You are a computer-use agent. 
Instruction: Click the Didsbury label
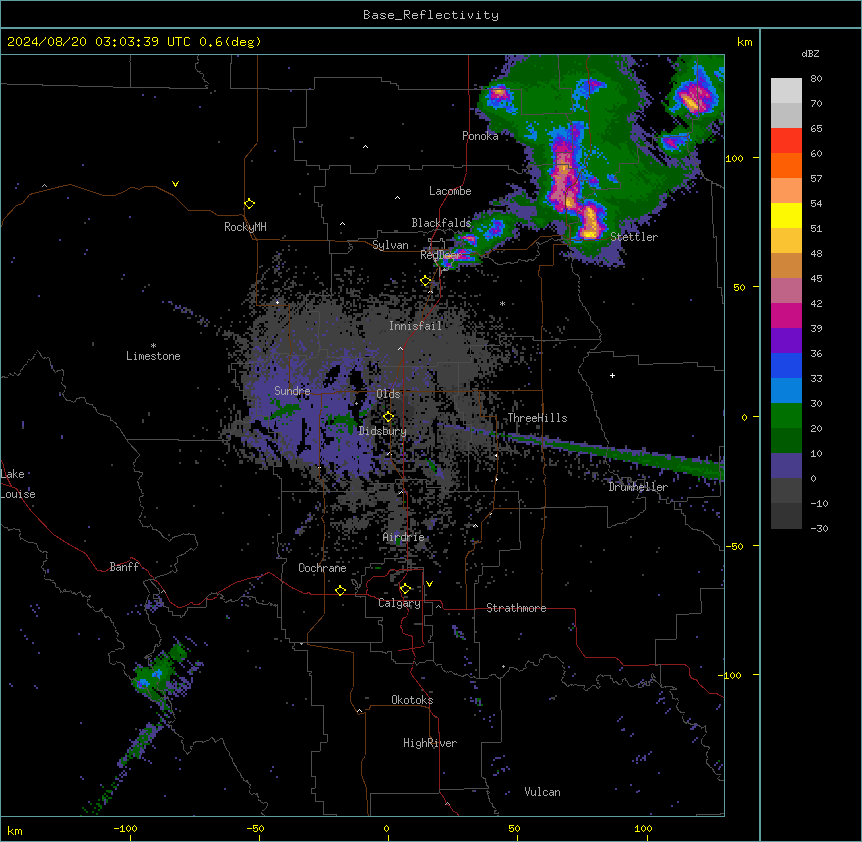click(x=383, y=431)
